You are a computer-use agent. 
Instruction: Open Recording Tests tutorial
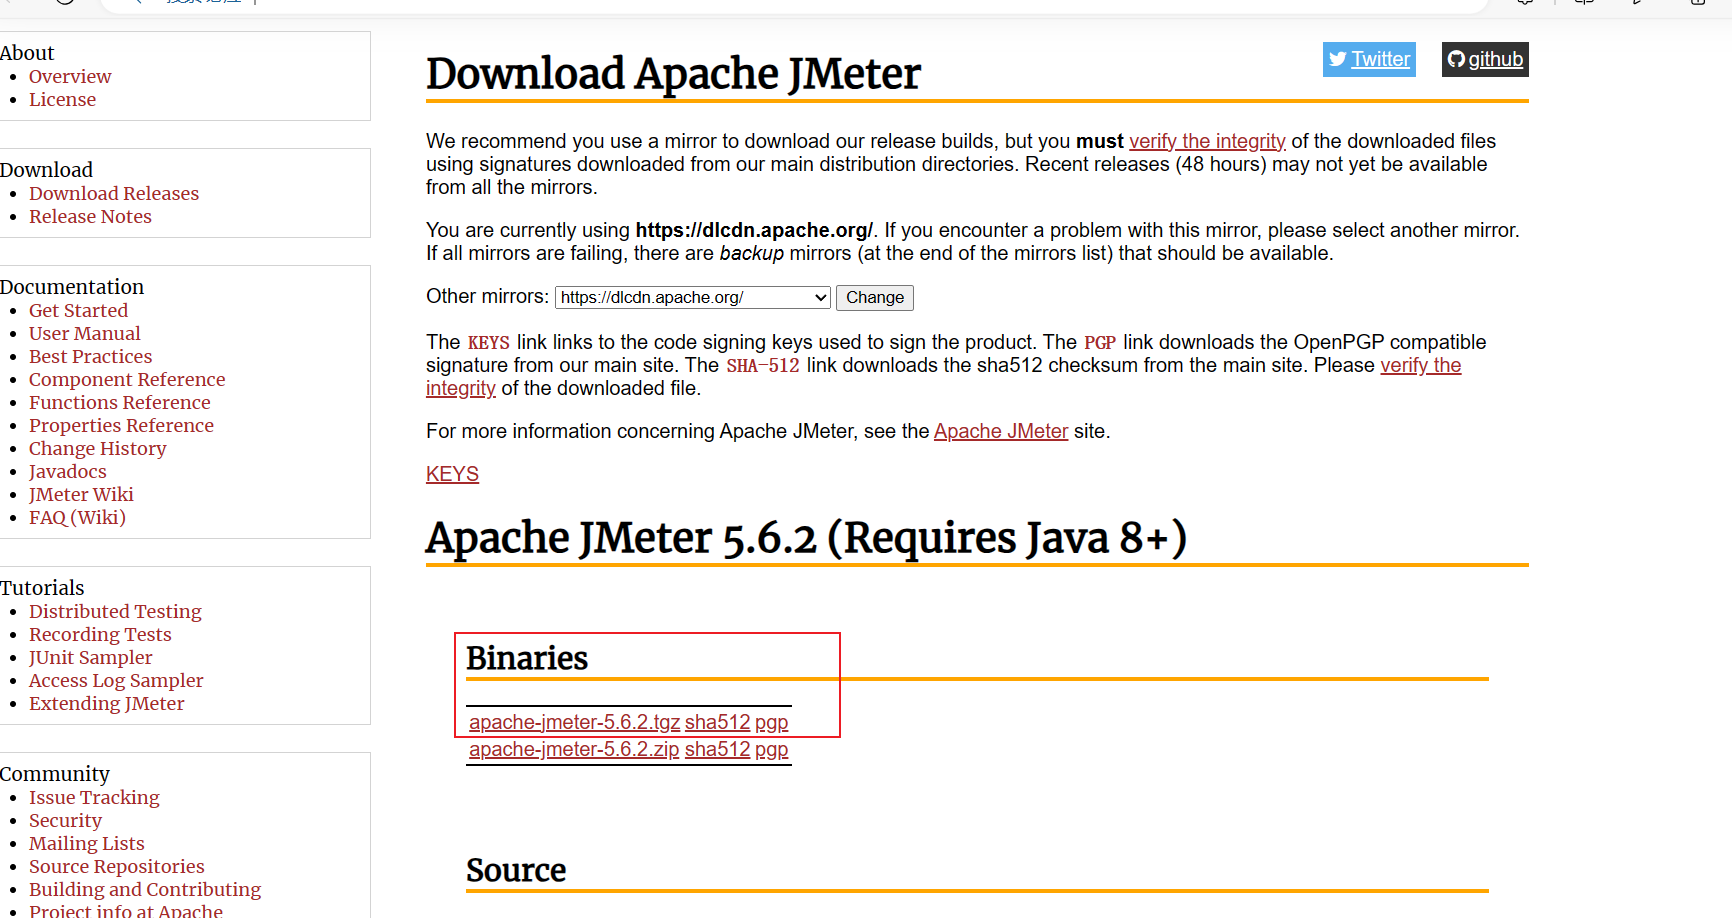(100, 635)
